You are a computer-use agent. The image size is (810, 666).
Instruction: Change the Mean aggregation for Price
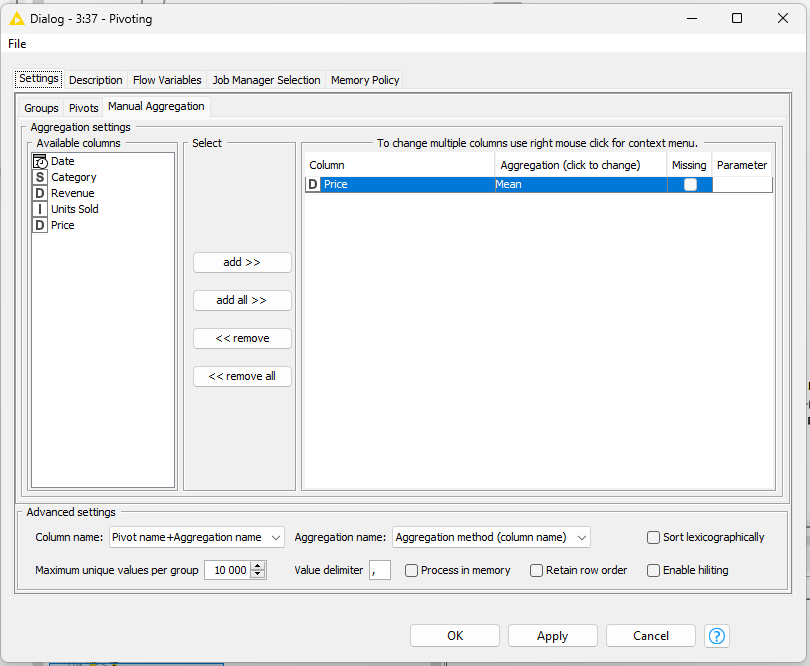click(581, 184)
